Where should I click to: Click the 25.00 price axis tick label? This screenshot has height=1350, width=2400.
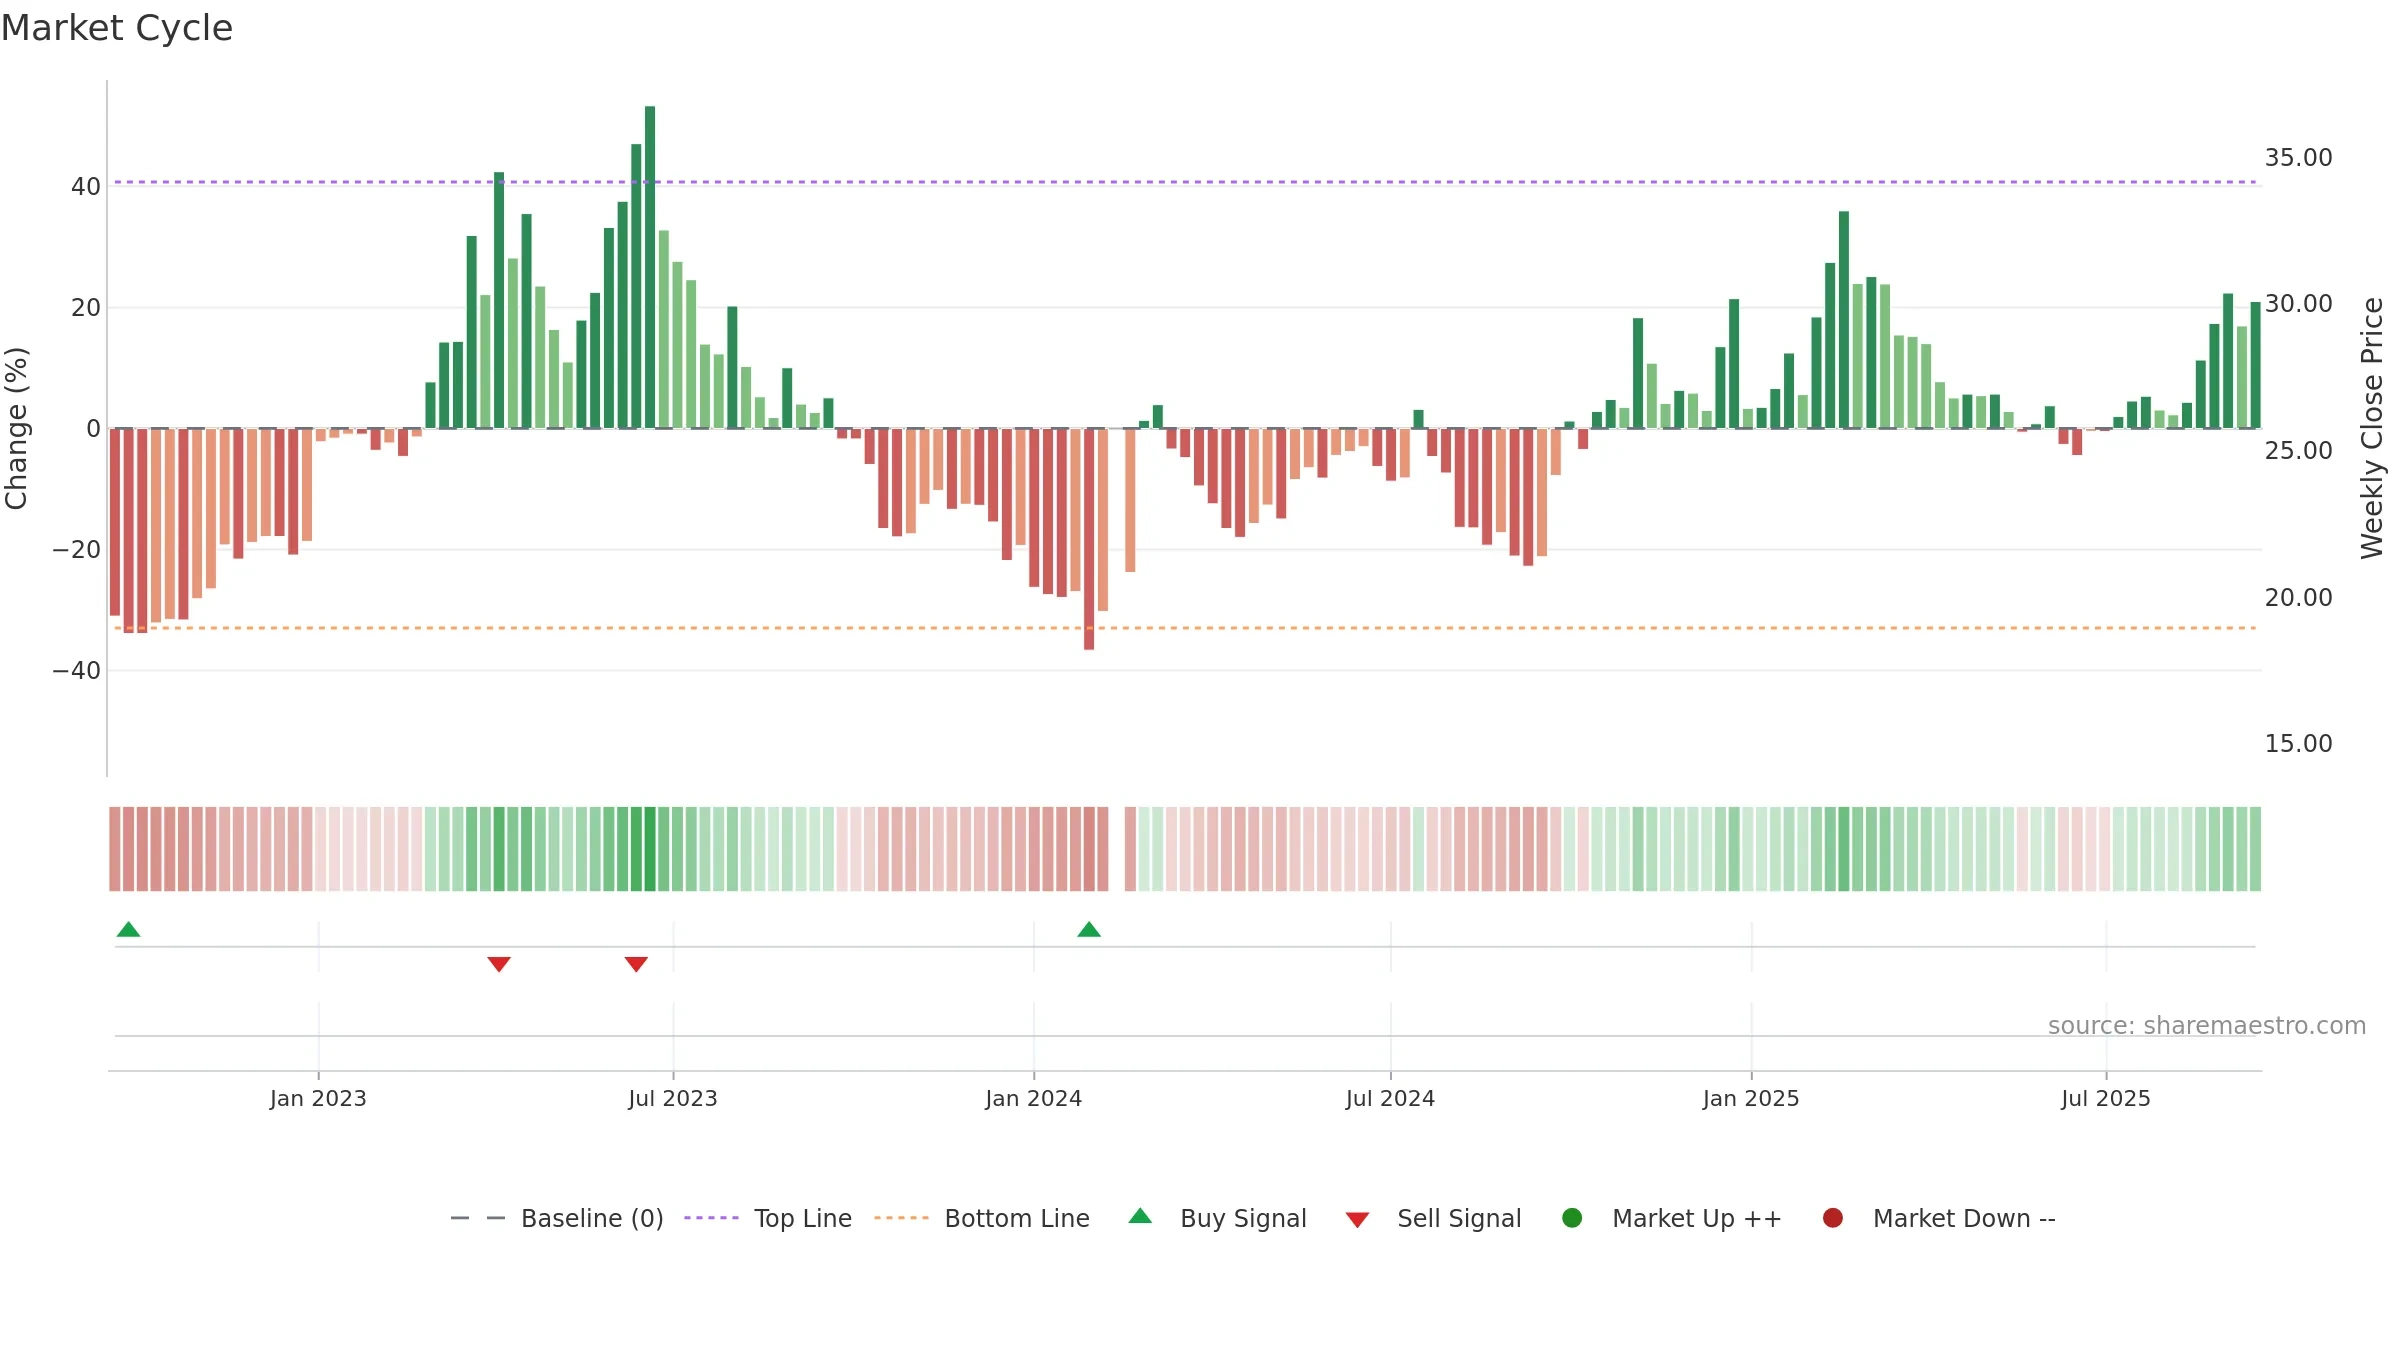2298,451
